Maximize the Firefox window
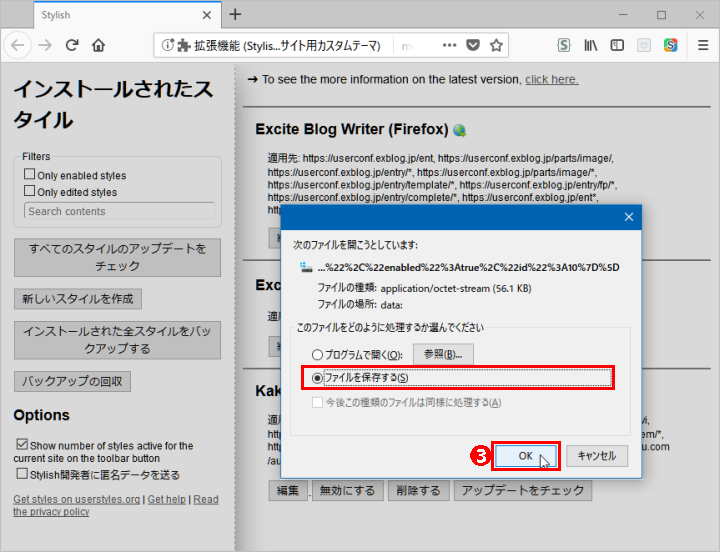This screenshot has height=552, width=720. pos(661,15)
